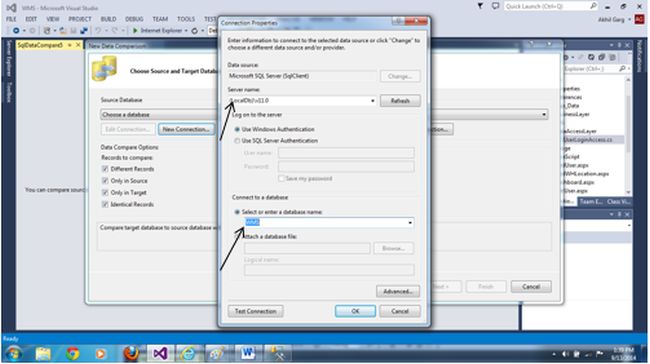Image resolution: width=650 pixels, height=364 pixels.
Task: Click Solution Explorer's Collapse All icon
Action: pyautogui.click(x=601, y=57)
